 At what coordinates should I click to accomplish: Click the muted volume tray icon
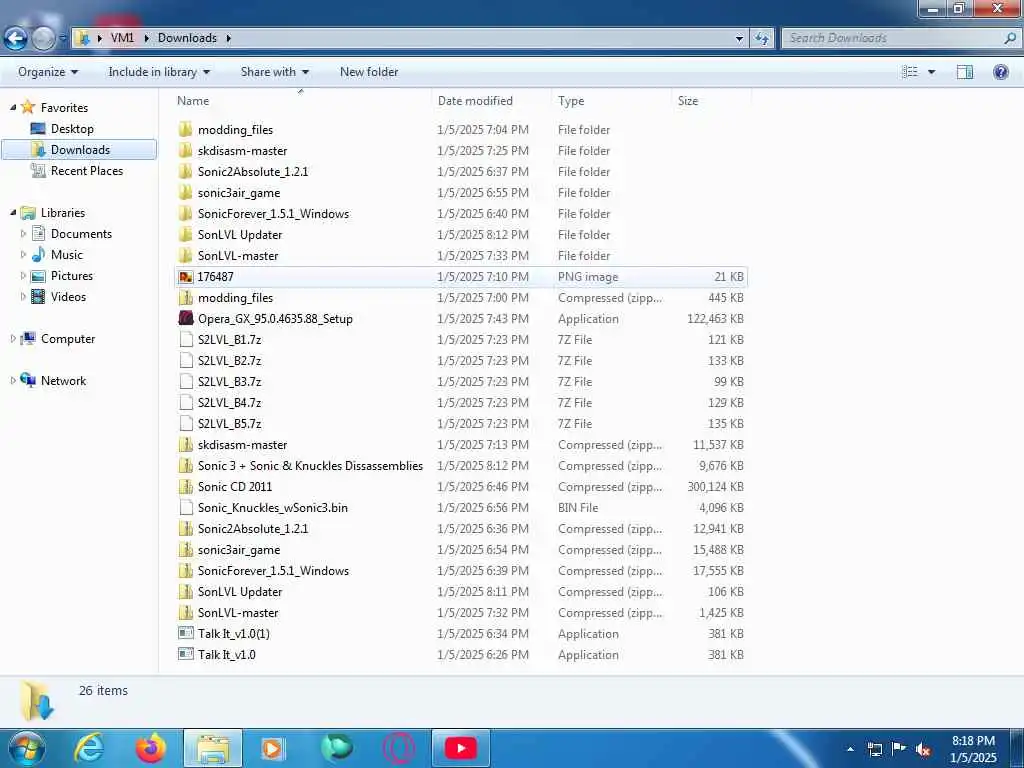(x=923, y=749)
